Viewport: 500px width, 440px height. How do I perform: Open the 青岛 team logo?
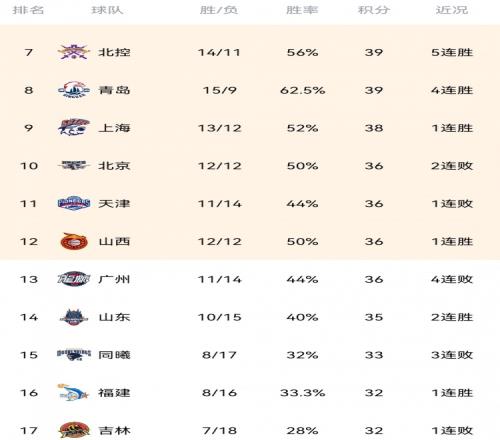pyautogui.click(x=74, y=90)
